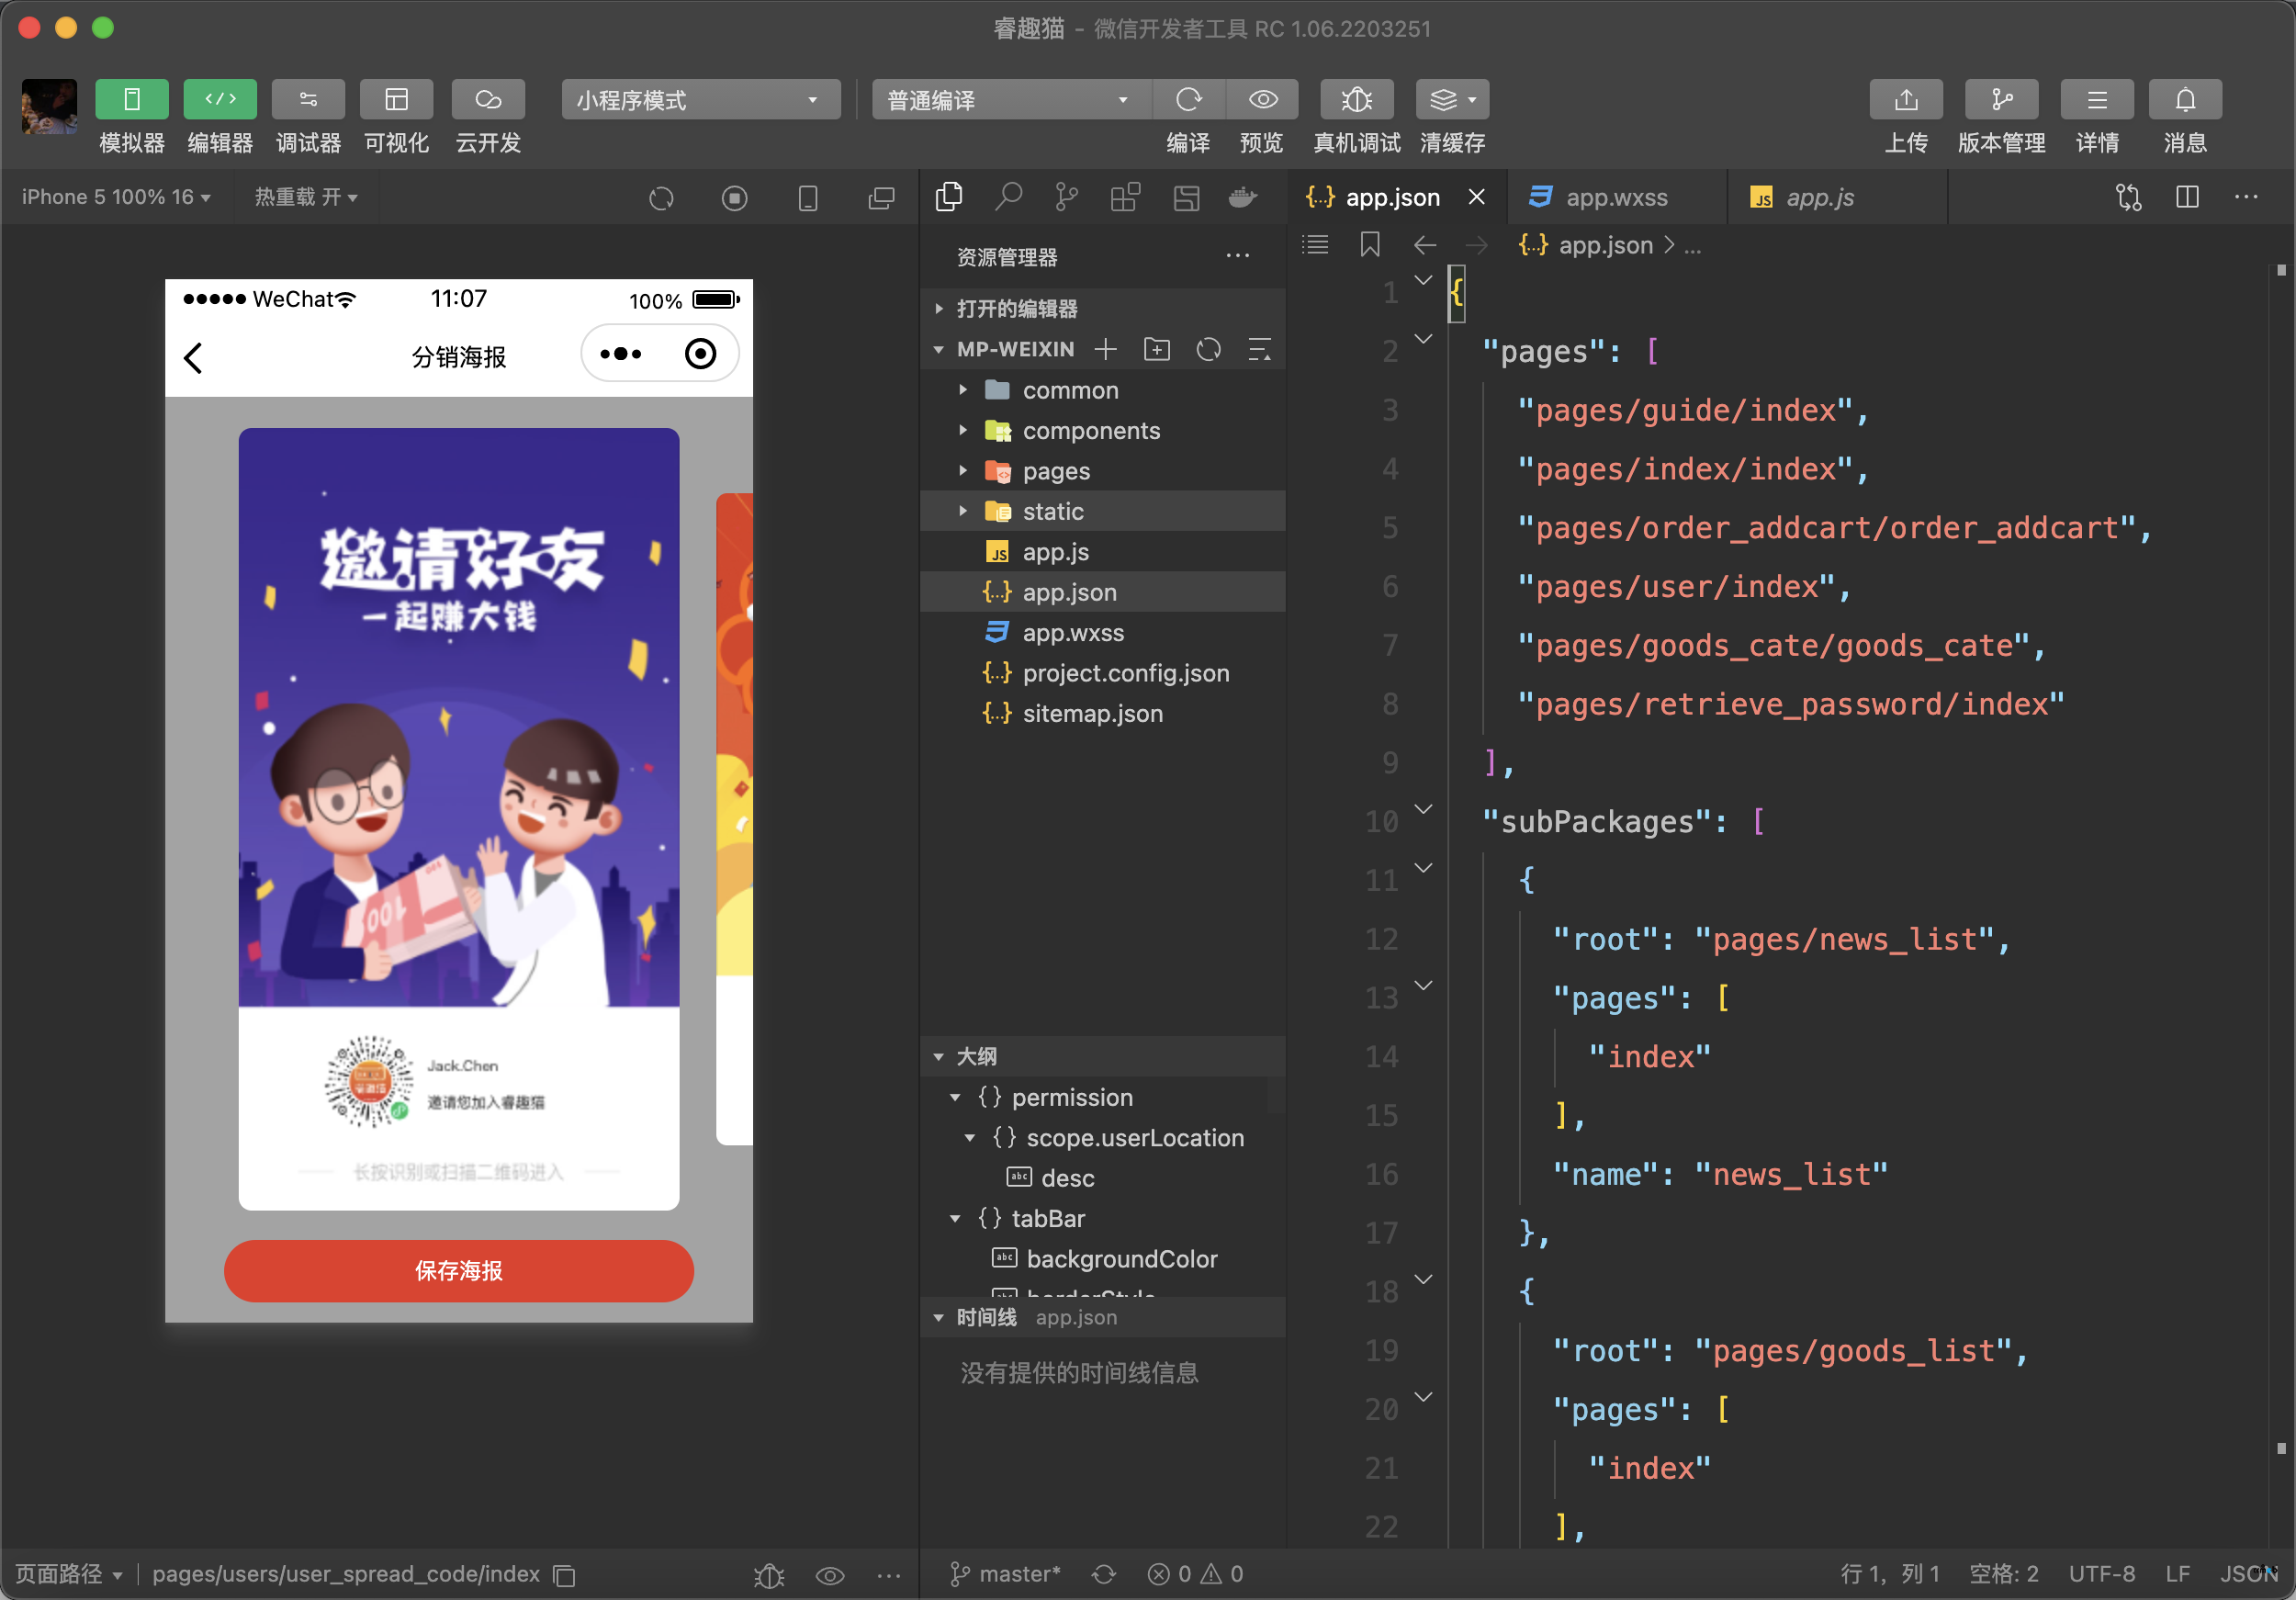
Task: Open the mini program capsule menu dots
Action: click(621, 354)
